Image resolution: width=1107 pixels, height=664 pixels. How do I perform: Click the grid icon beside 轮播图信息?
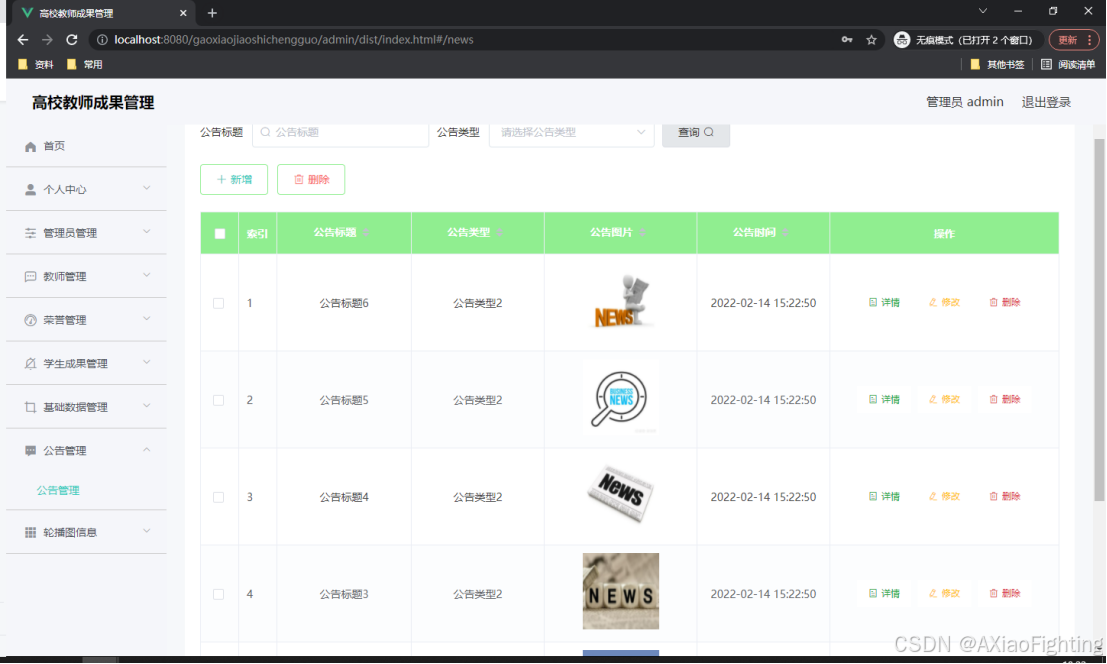click(30, 533)
